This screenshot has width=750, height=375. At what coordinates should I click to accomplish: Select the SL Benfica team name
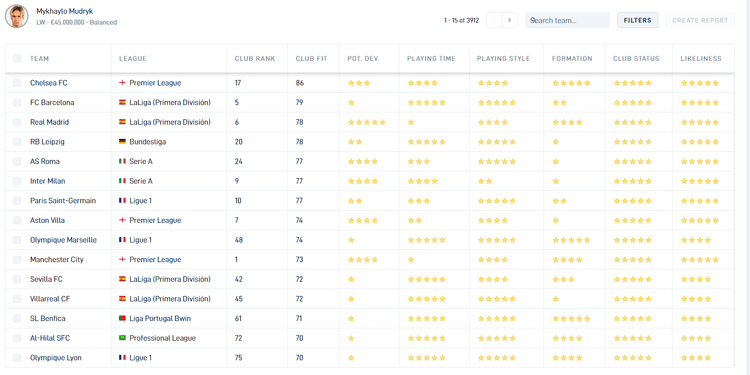[48, 319]
